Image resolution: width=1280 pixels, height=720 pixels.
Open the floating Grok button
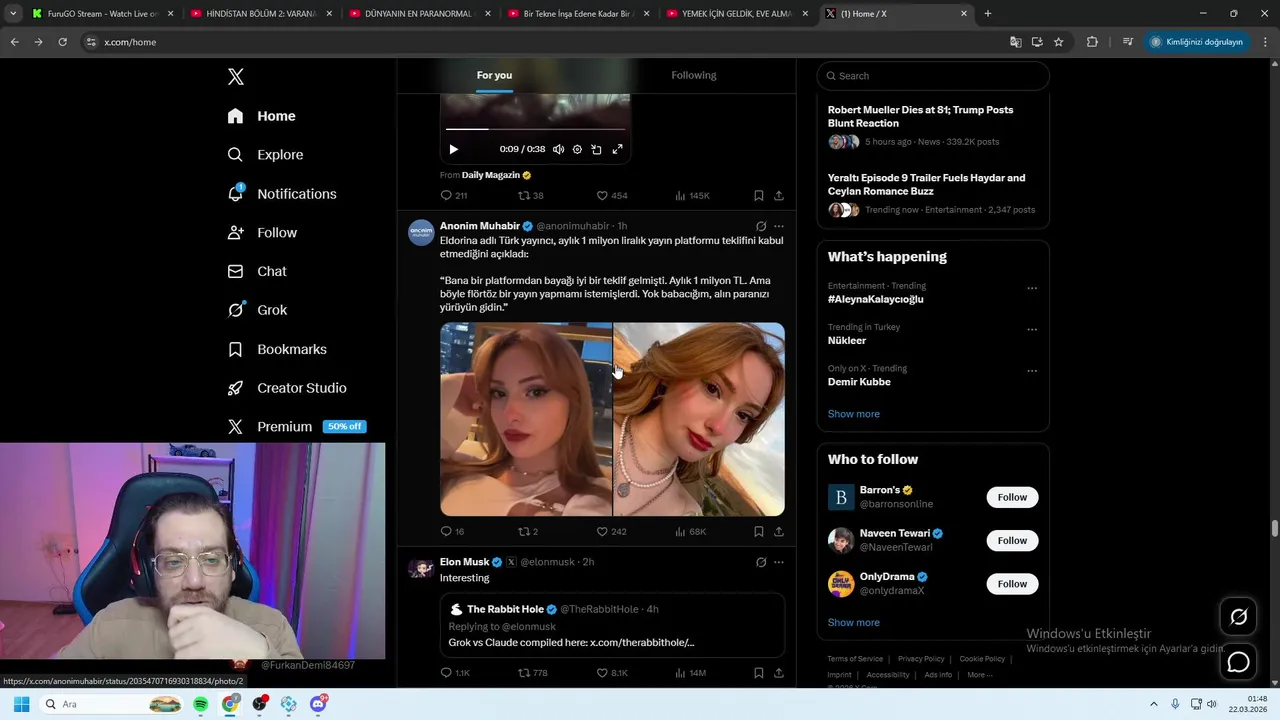[x=1238, y=617]
